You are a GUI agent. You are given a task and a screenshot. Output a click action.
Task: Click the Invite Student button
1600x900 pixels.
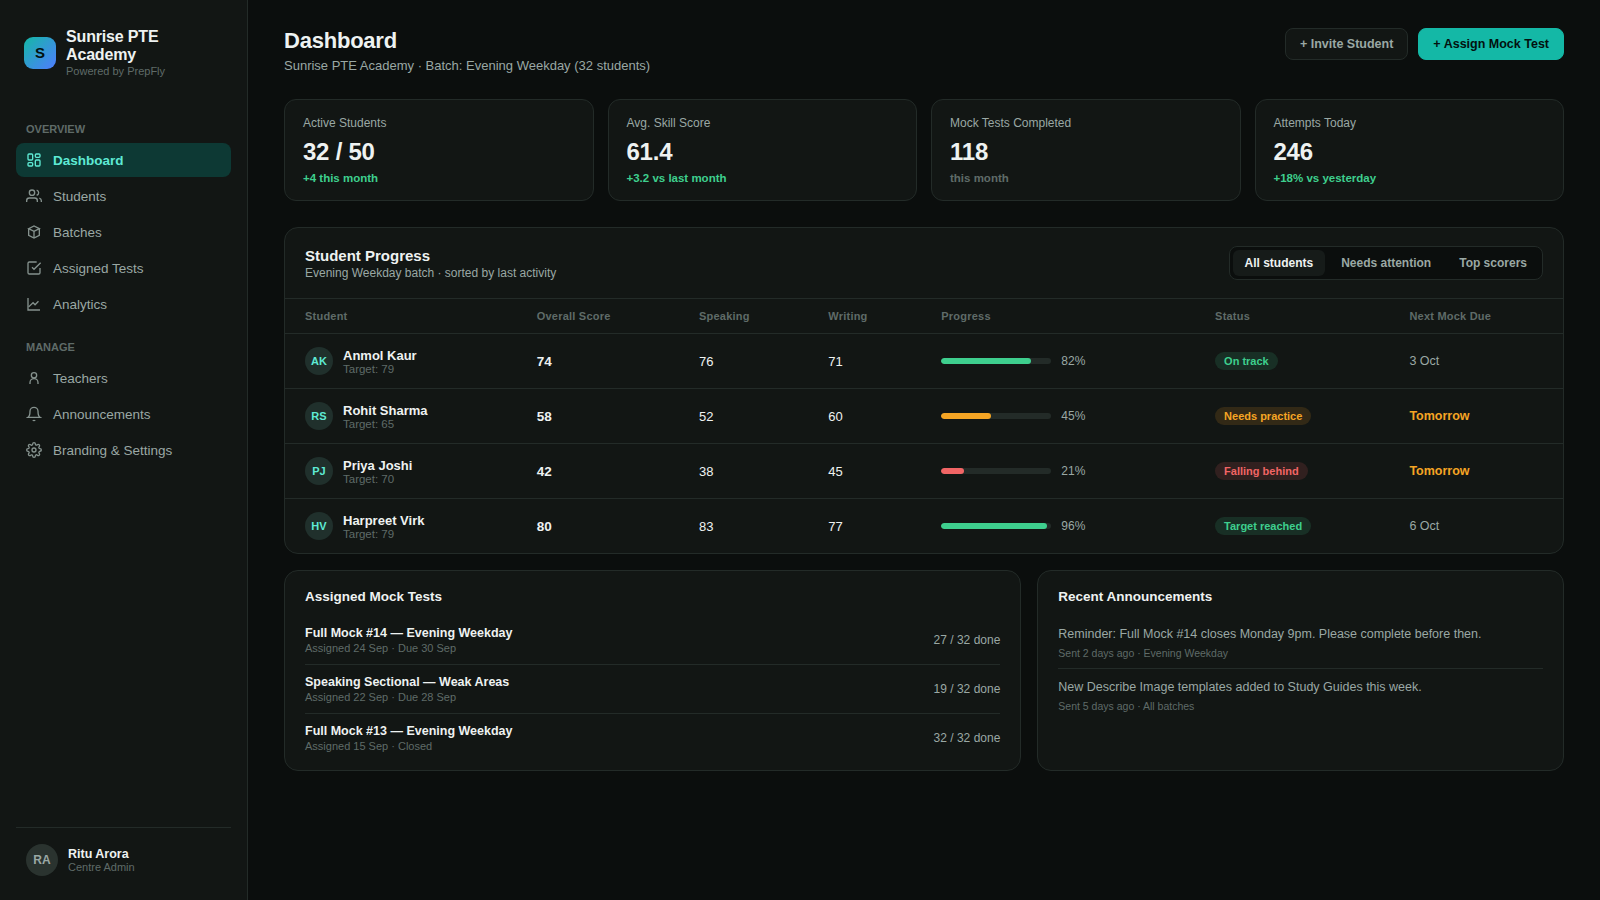click(x=1346, y=44)
